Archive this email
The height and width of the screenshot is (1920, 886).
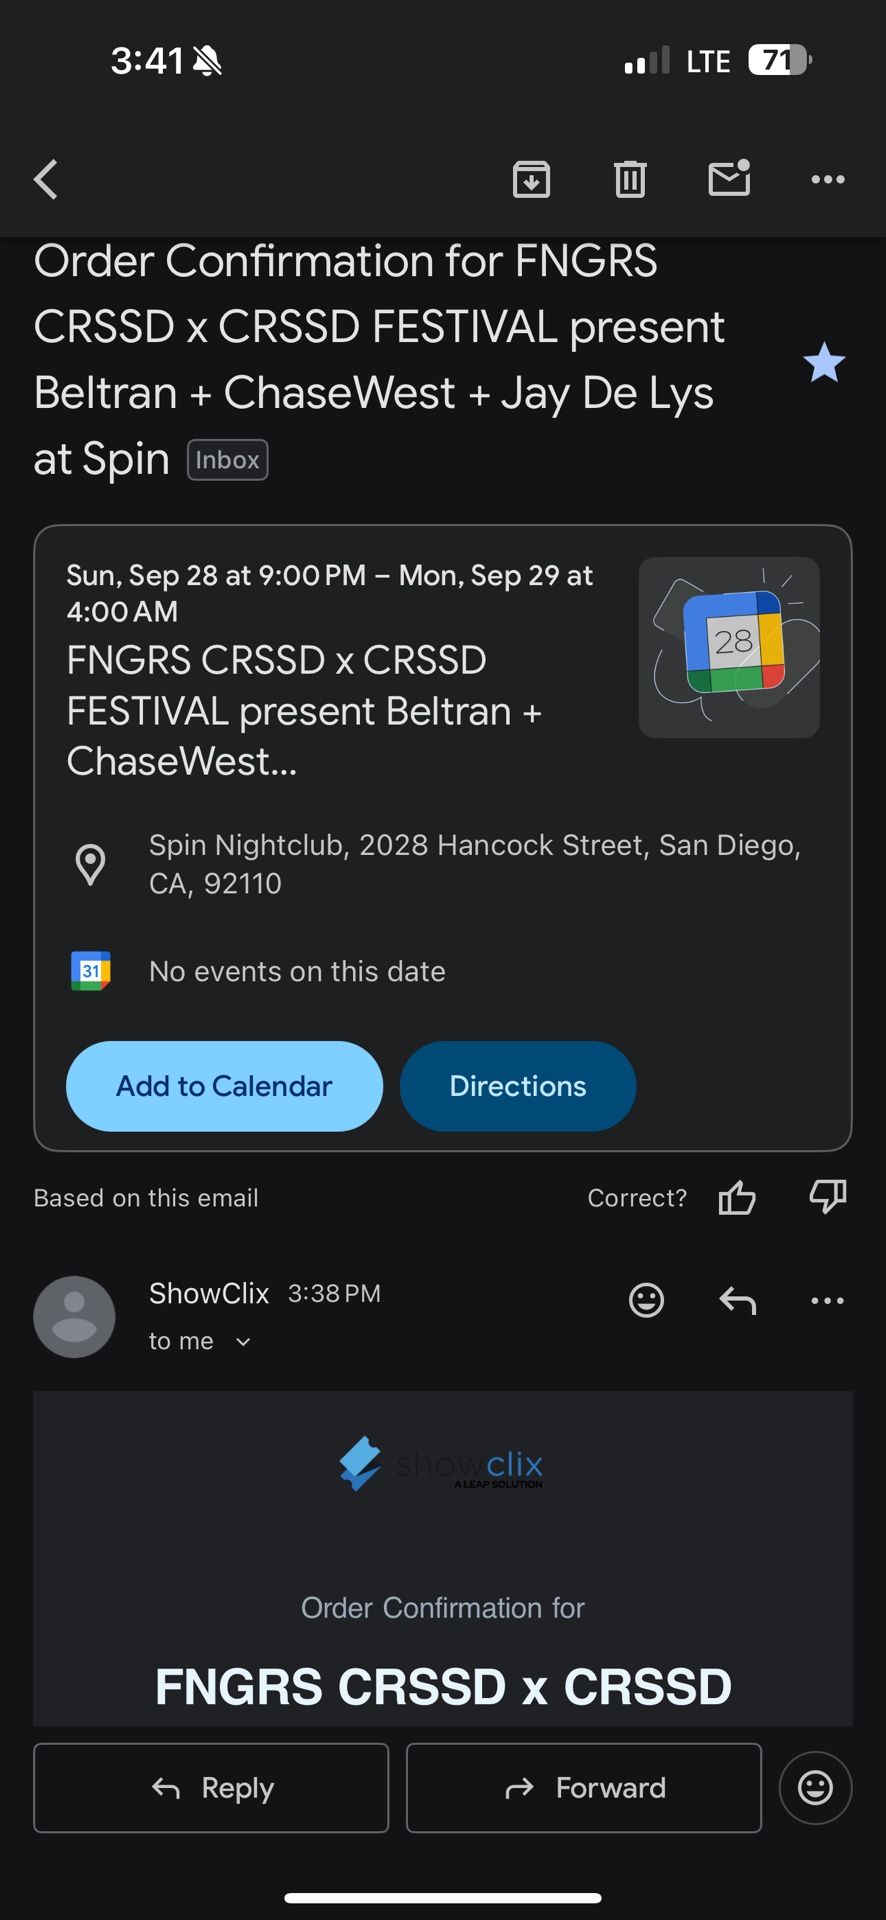click(531, 179)
